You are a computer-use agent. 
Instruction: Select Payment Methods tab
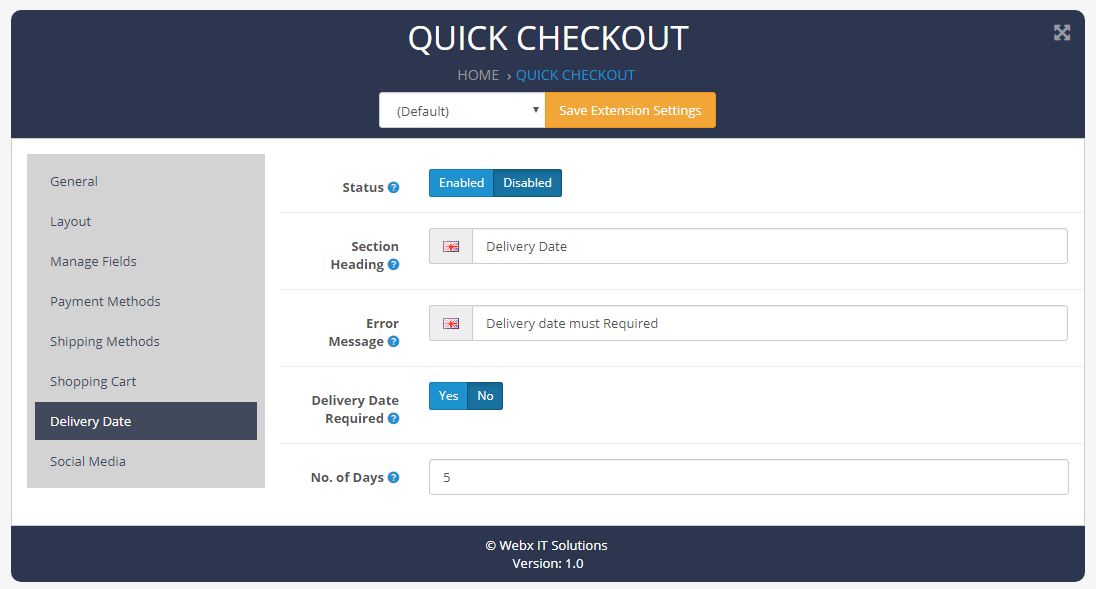coord(146,301)
